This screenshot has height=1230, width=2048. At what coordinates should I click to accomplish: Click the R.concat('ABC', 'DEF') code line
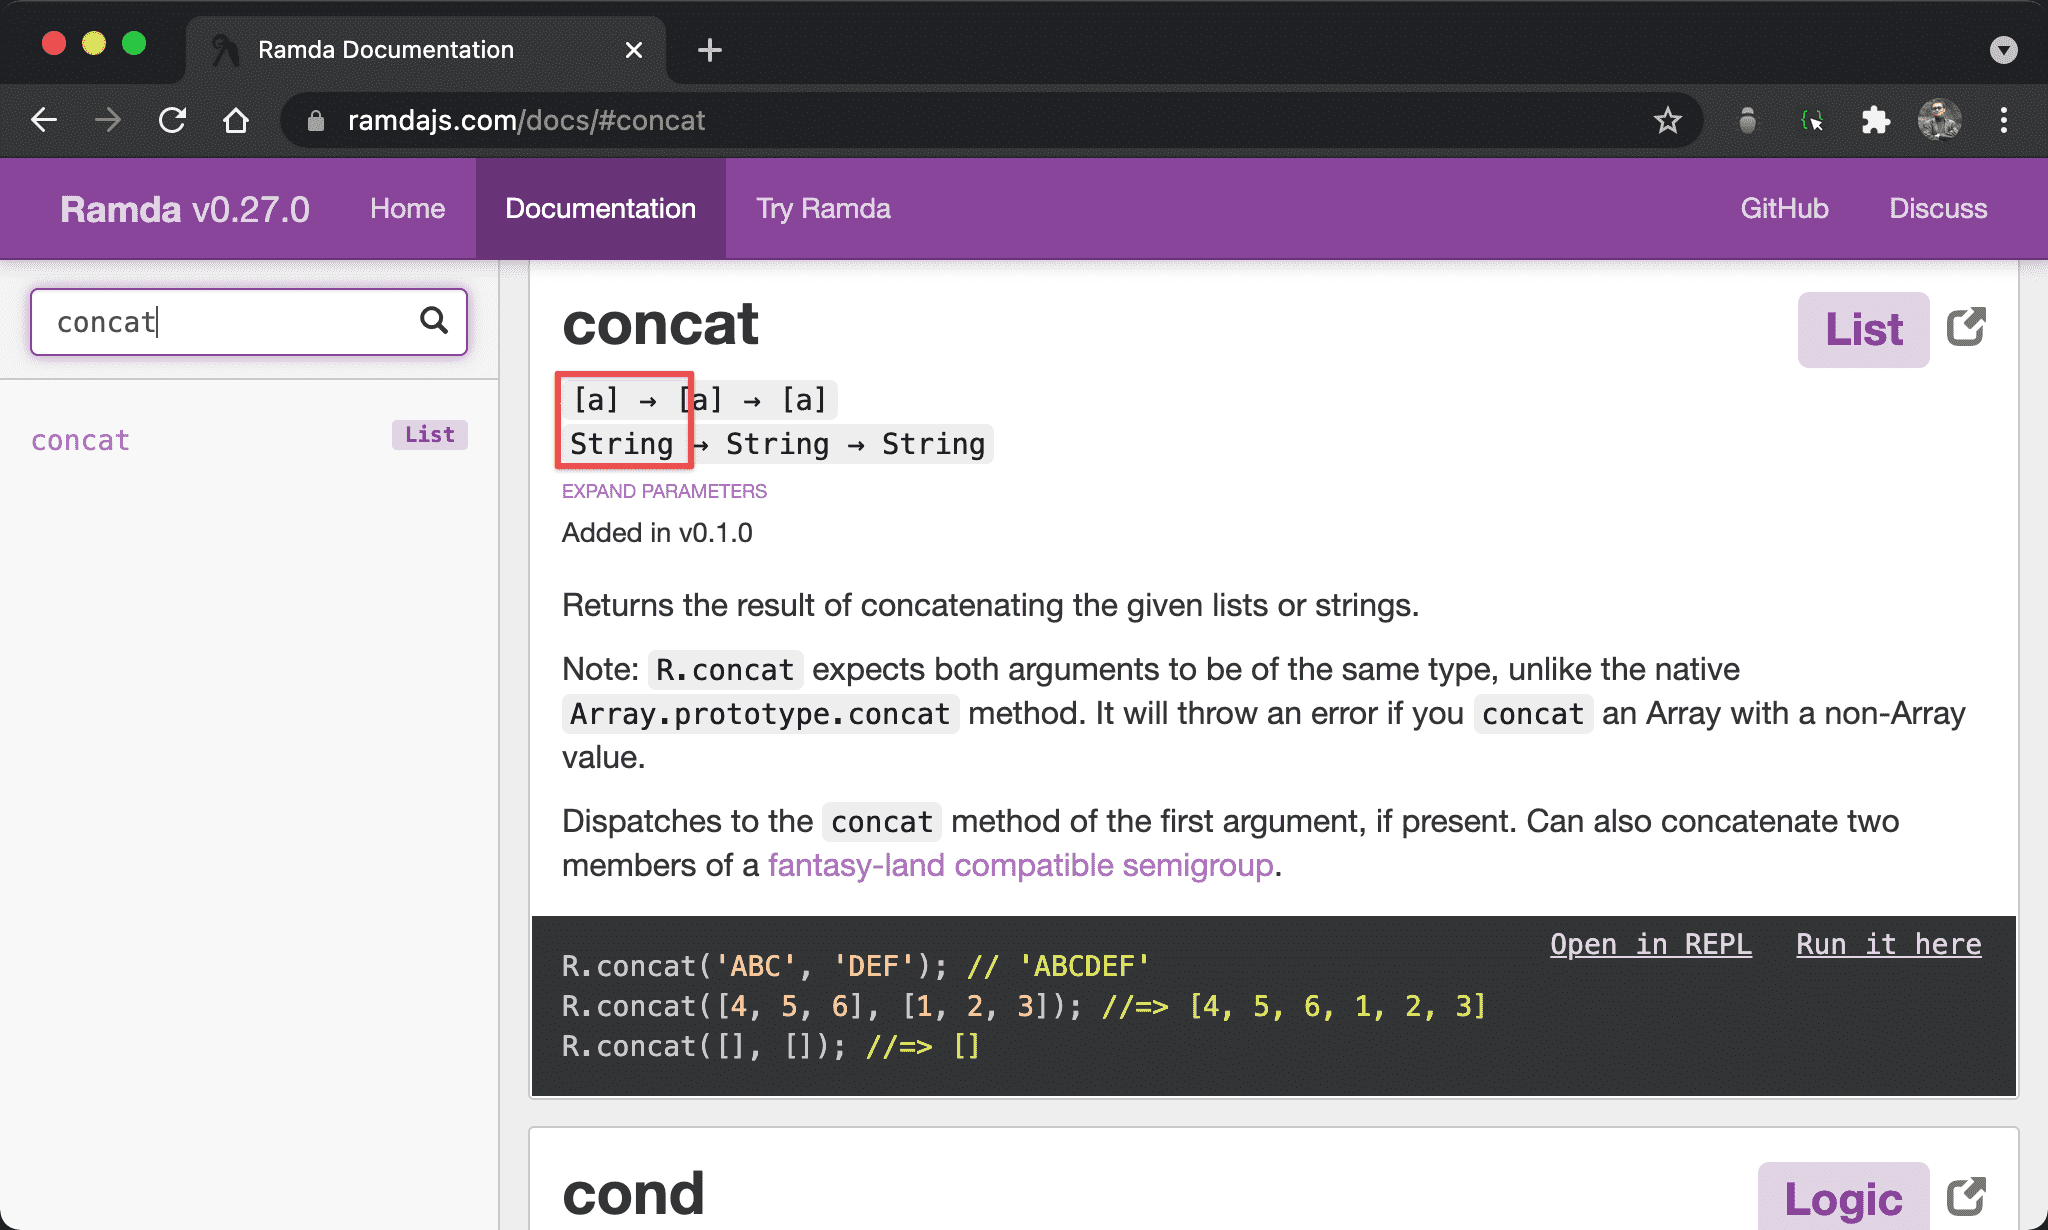coord(856,966)
